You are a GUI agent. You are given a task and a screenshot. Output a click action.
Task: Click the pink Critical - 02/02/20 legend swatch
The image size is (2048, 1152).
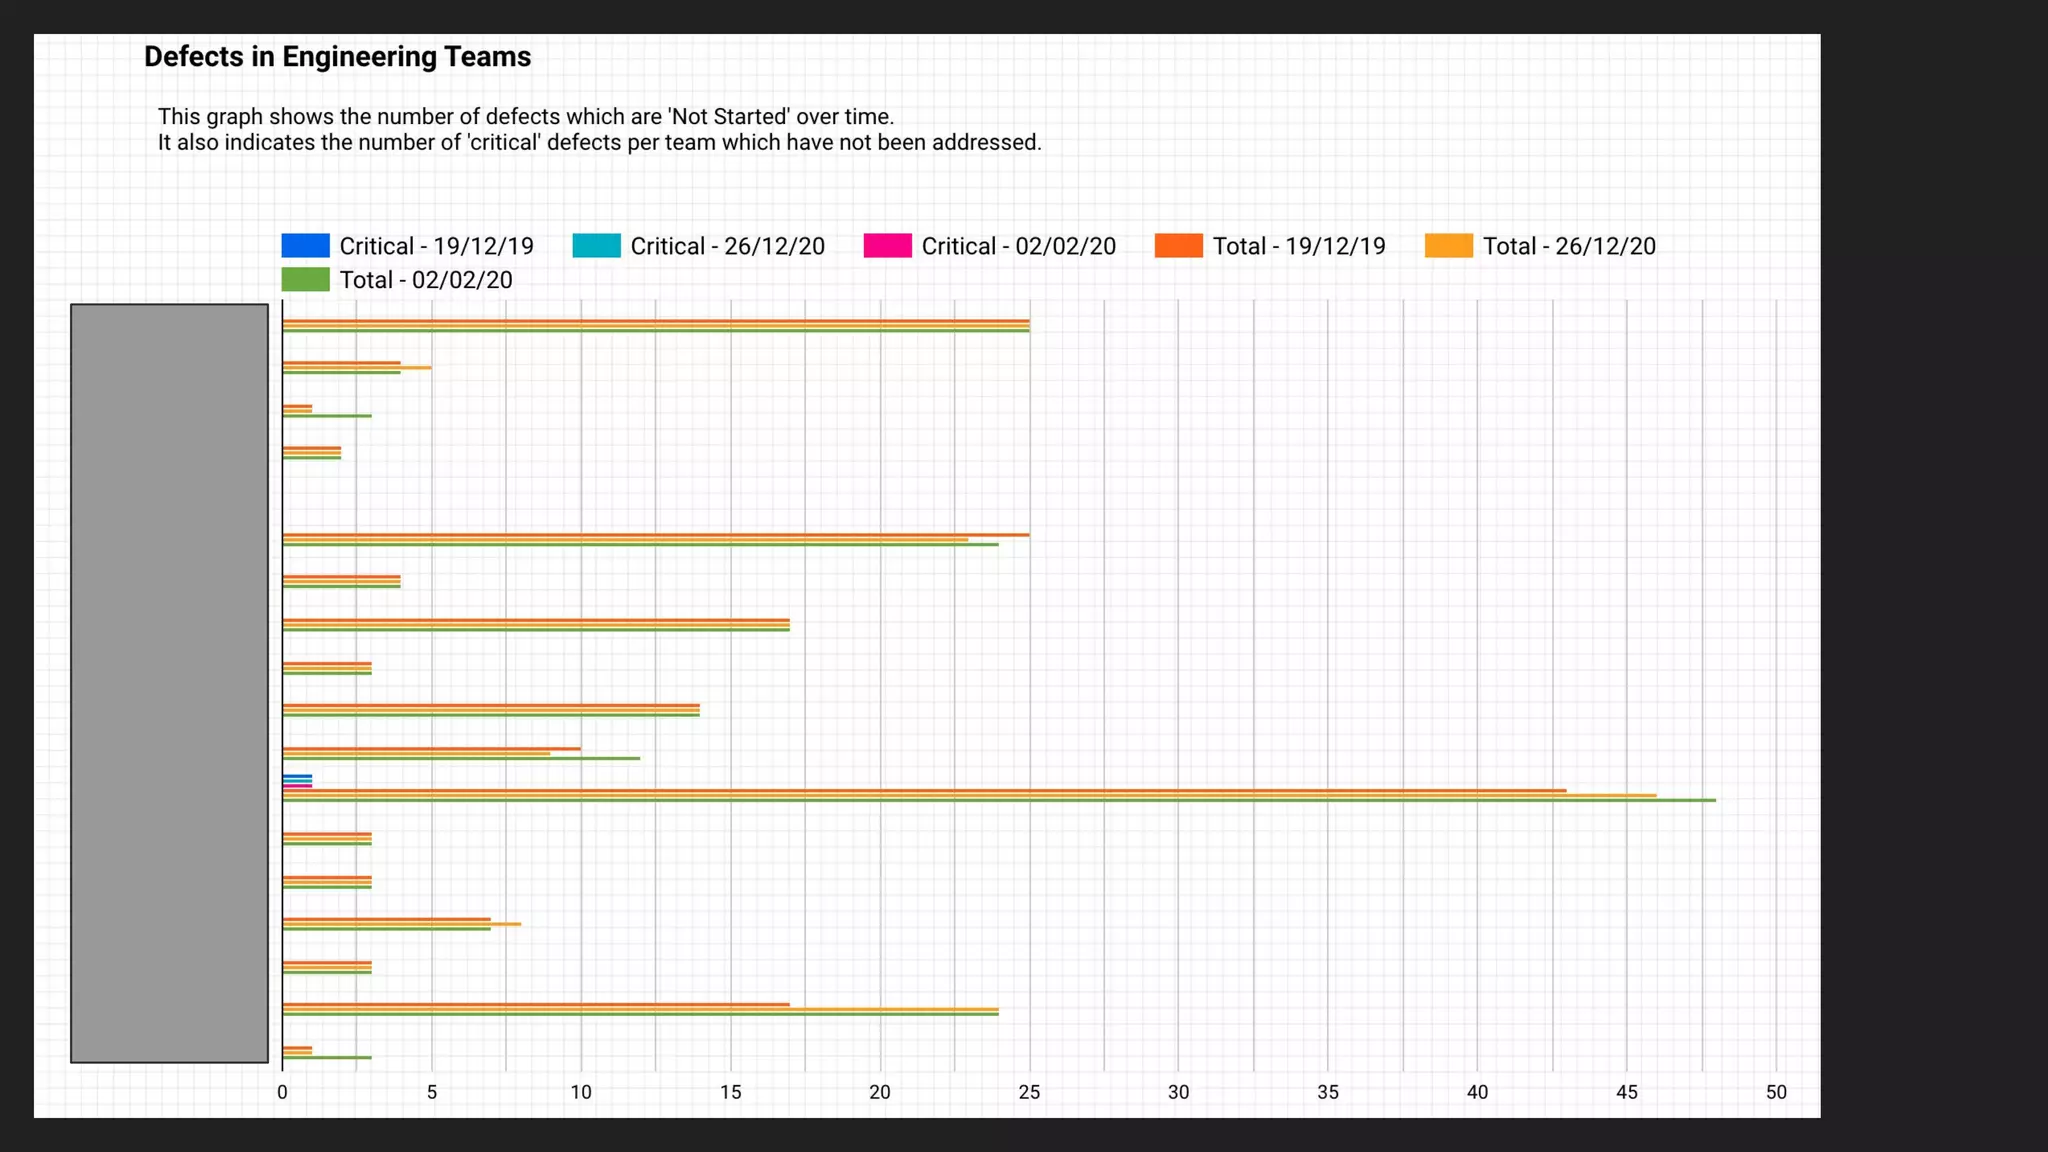(x=887, y=246)
